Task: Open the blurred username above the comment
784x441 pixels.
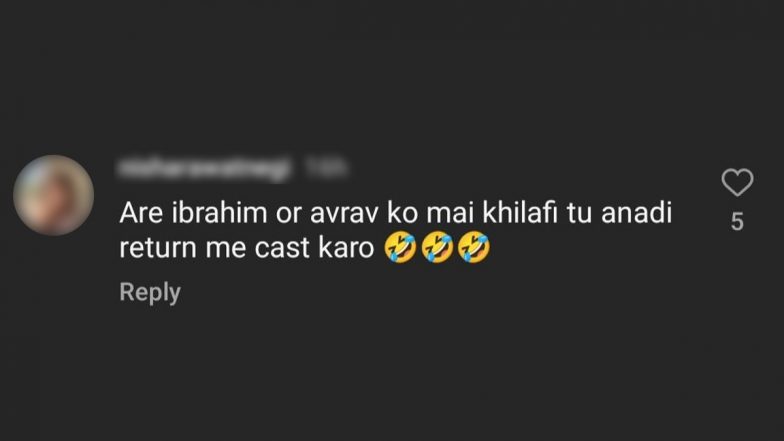Action: click(x=204, y=168)
